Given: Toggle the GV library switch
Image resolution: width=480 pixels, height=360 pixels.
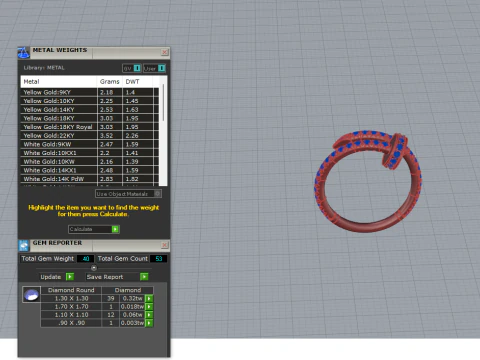Looking at the screenshot, I should click(137, 68).
